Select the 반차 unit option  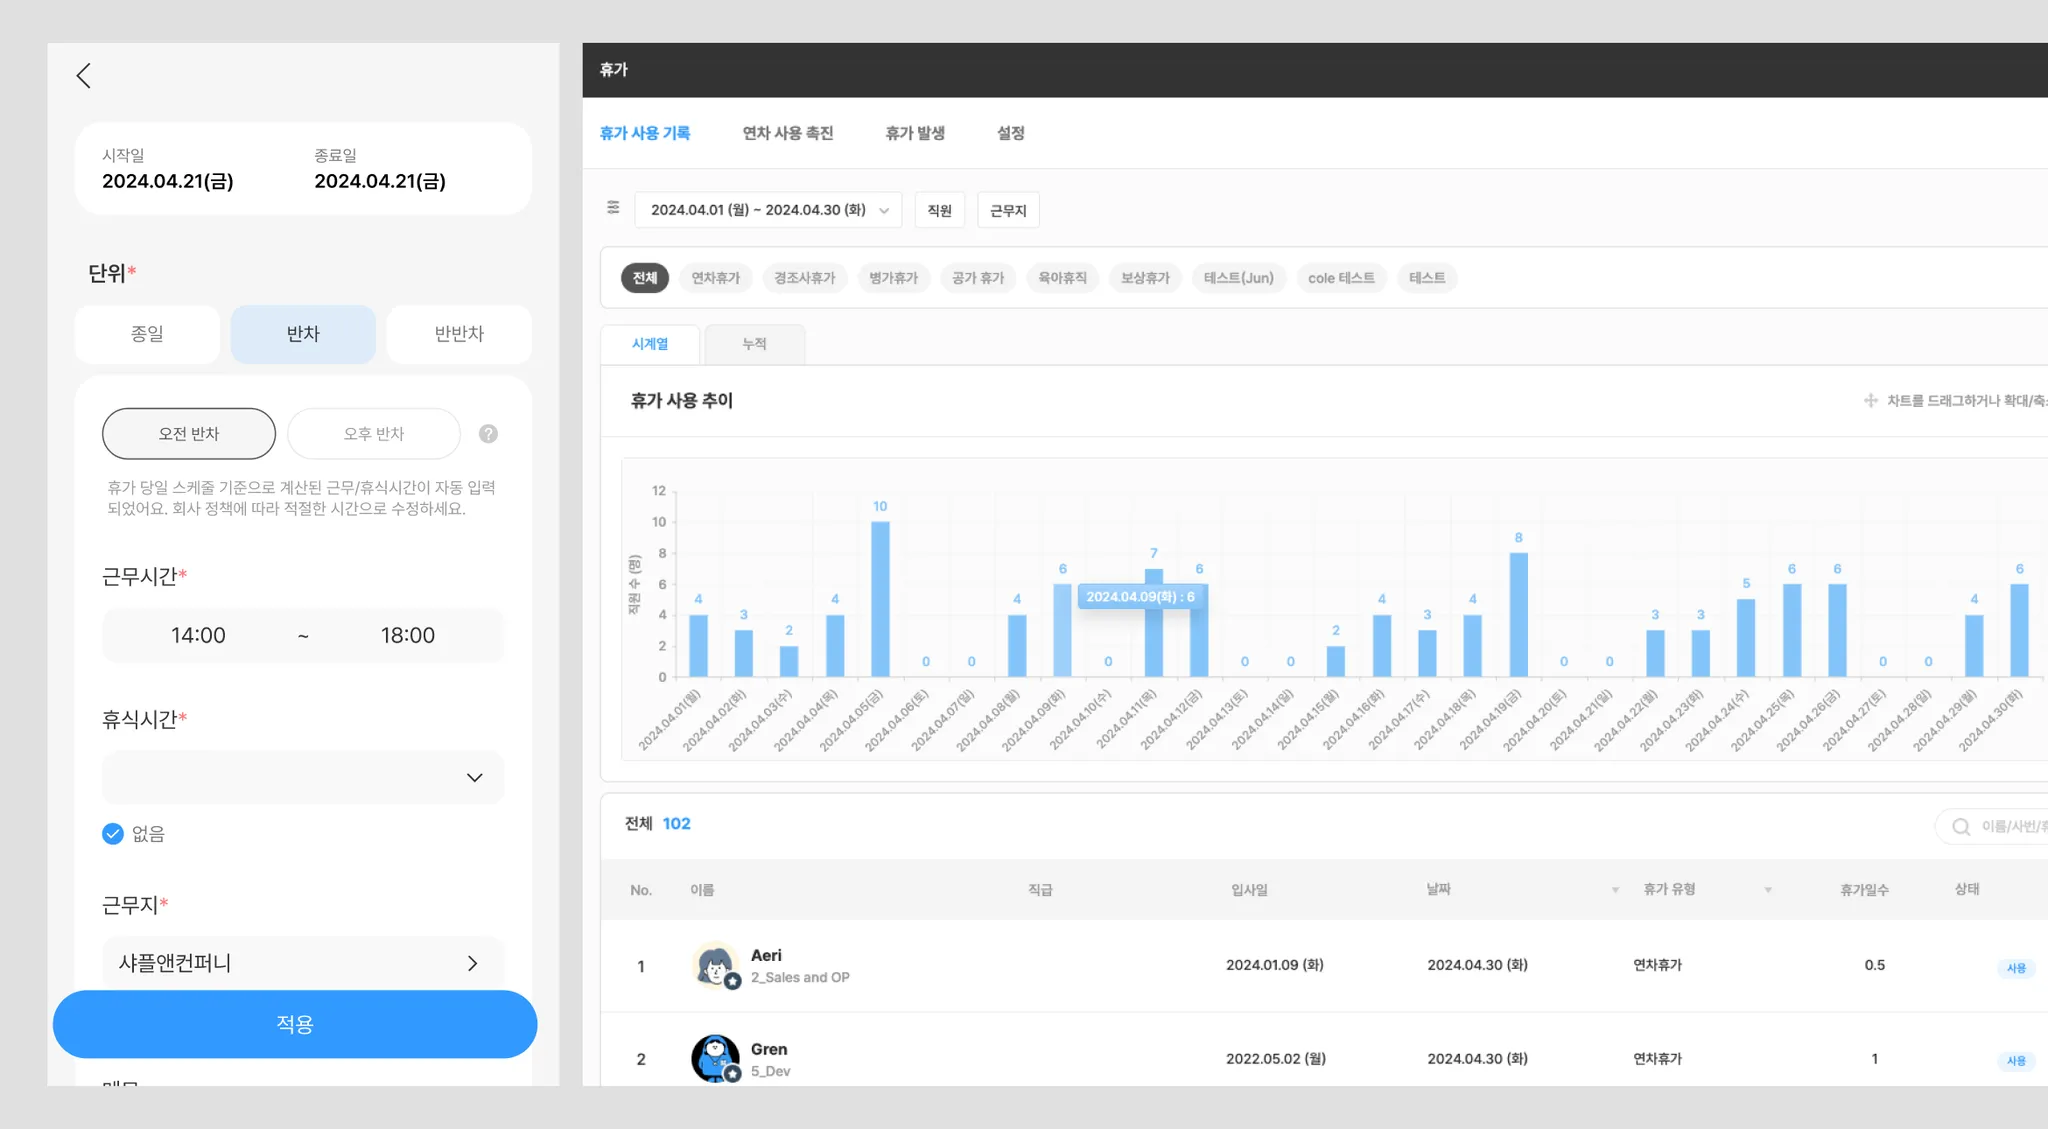tap(303, 334)
